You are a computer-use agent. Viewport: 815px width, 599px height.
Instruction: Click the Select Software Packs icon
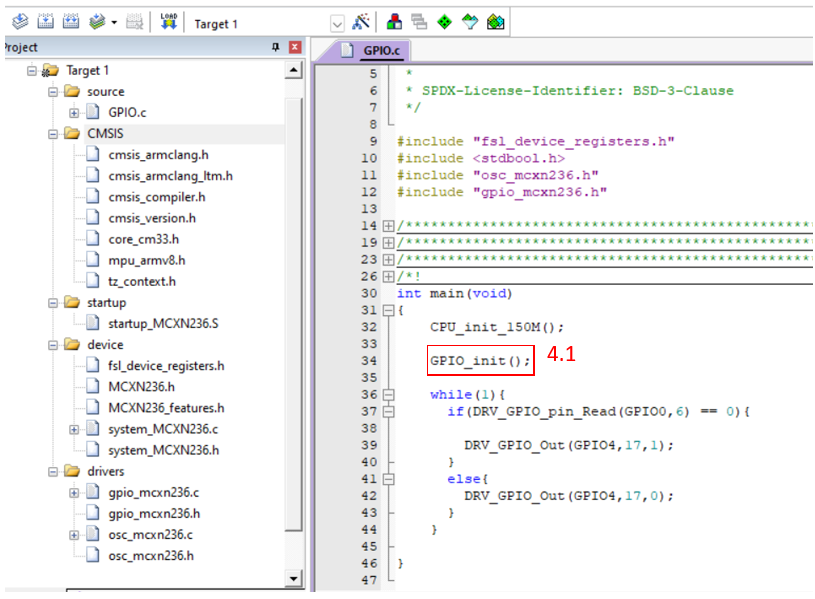pos(470,22)
